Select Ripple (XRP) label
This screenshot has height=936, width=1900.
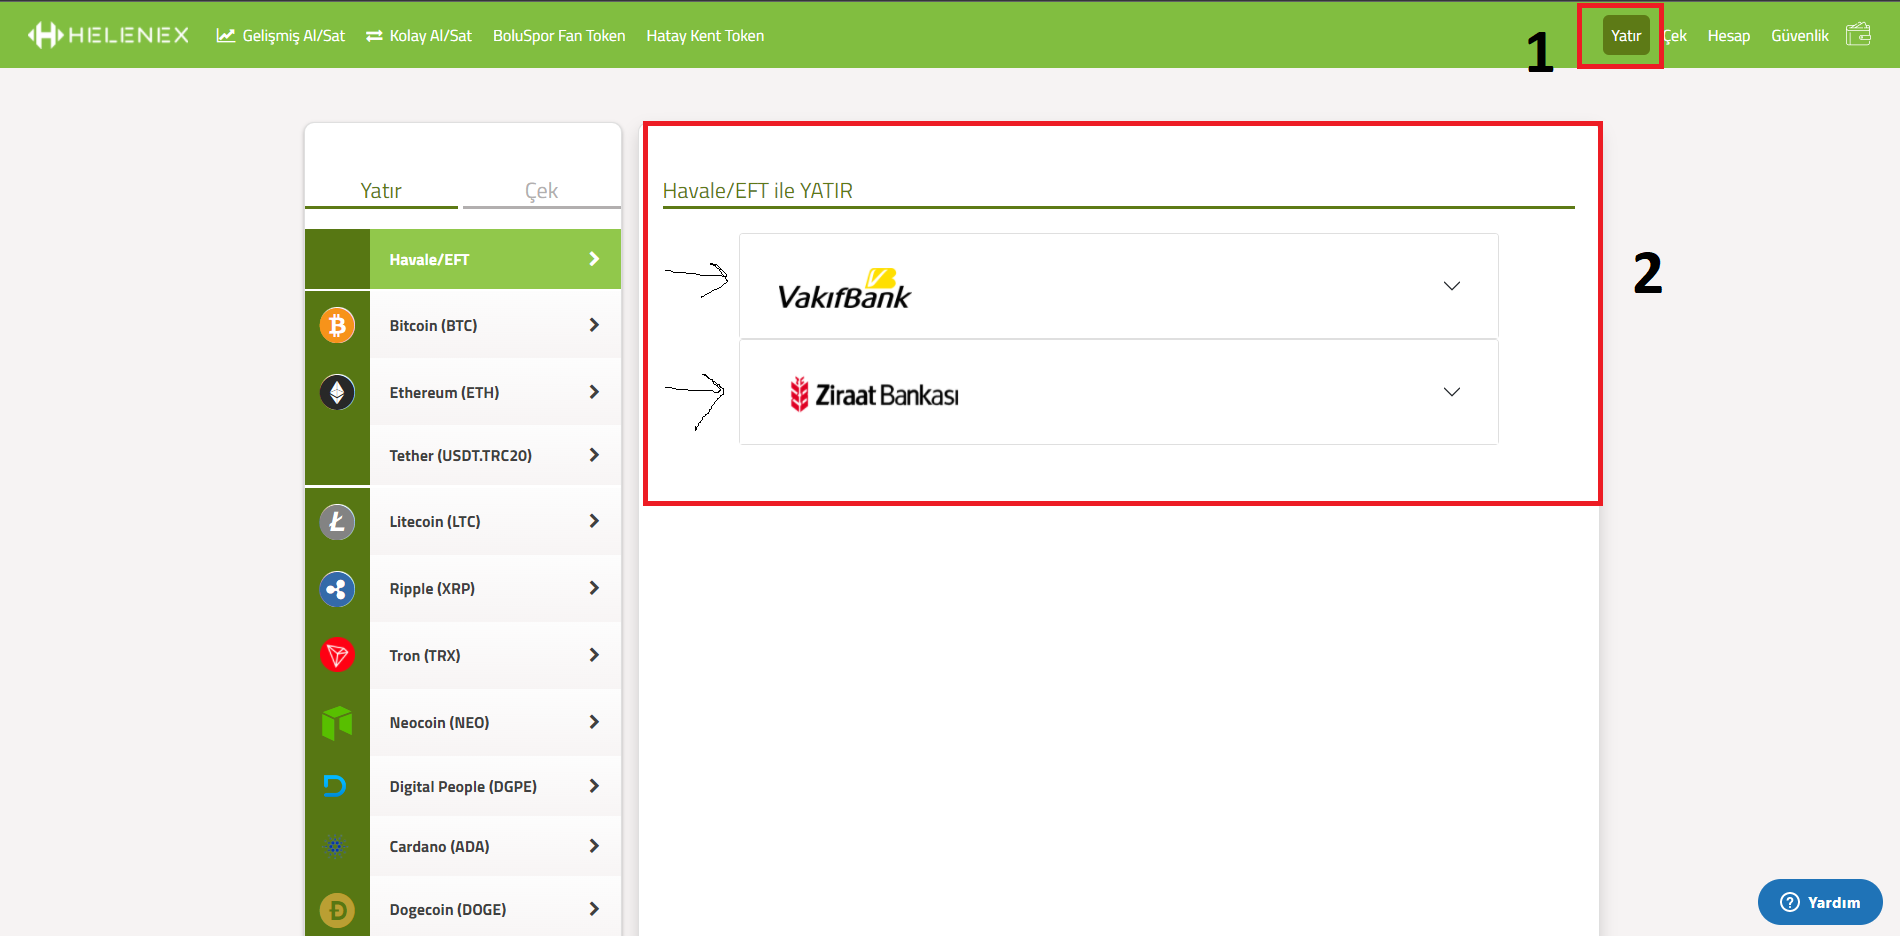[x=432, y=589]
